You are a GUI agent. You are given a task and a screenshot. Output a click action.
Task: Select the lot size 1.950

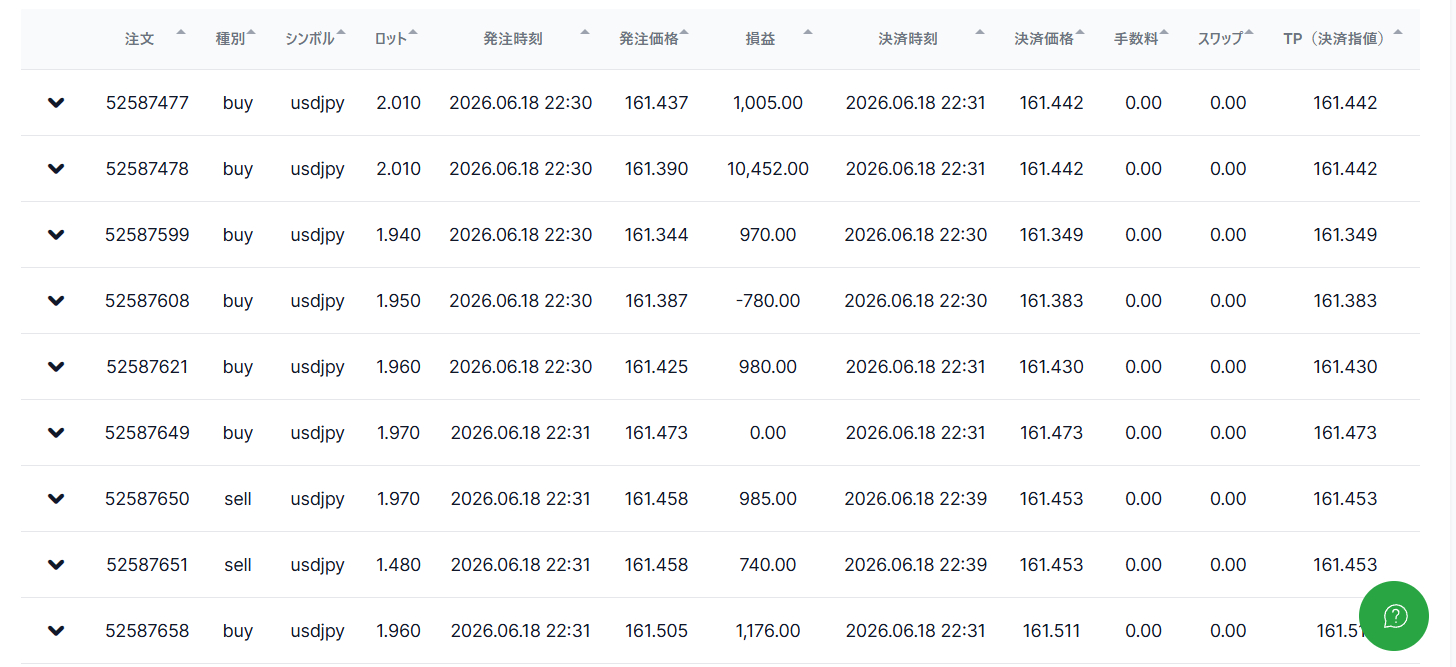point(398,301)
